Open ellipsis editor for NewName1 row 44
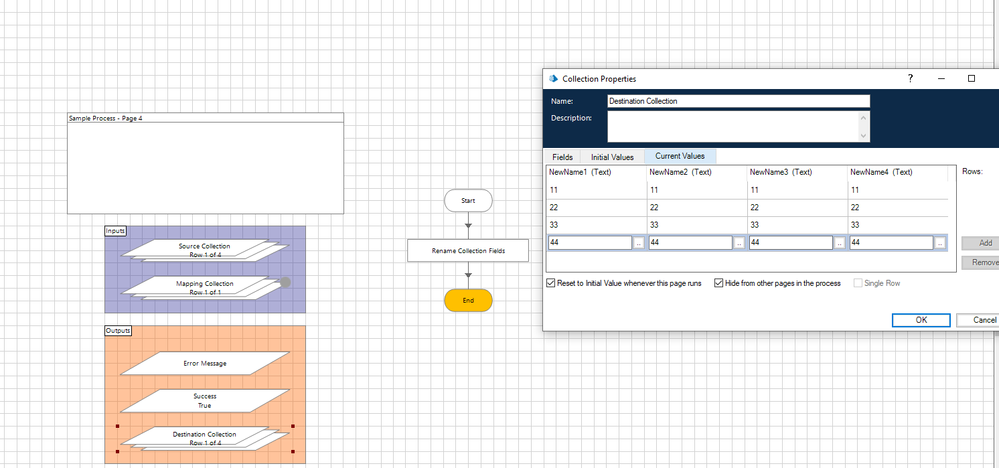999x468 pixels. (639, 242)
